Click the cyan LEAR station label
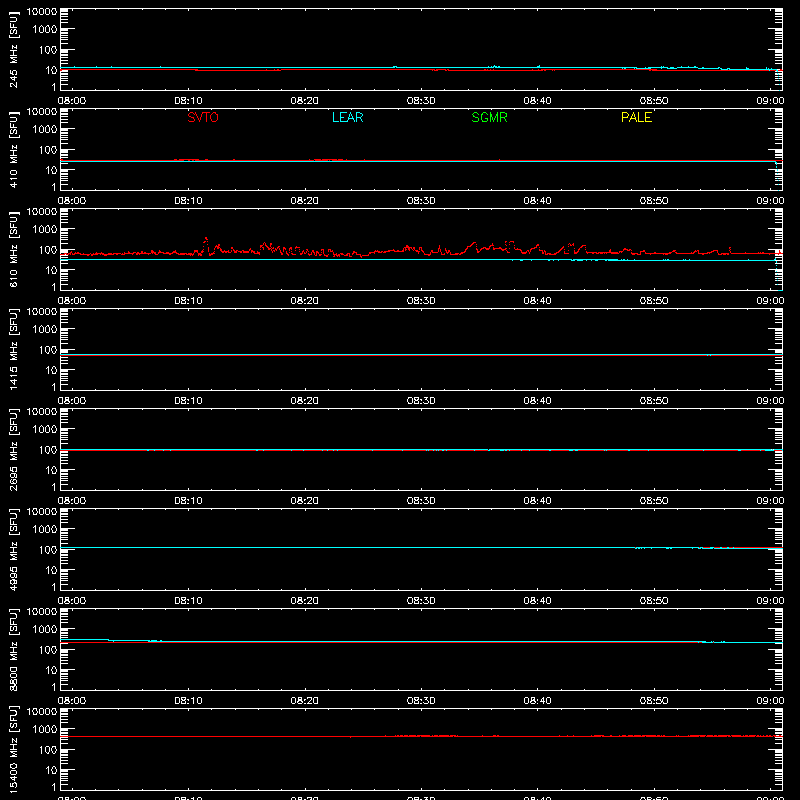800x800 pixels. point(347,117)
